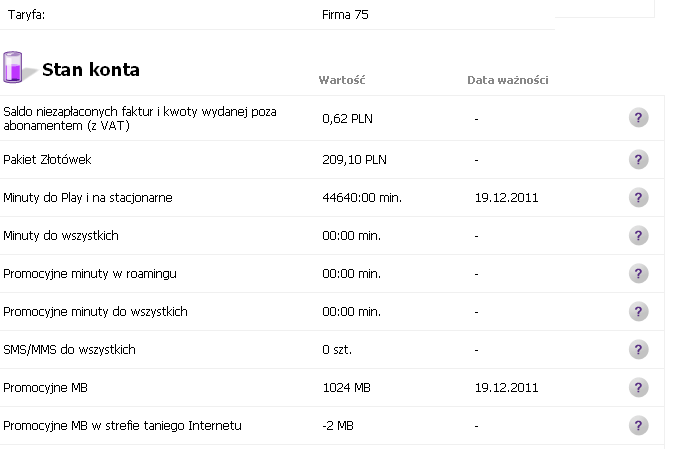Click the Data ważności column header

[x=508, y=80]
